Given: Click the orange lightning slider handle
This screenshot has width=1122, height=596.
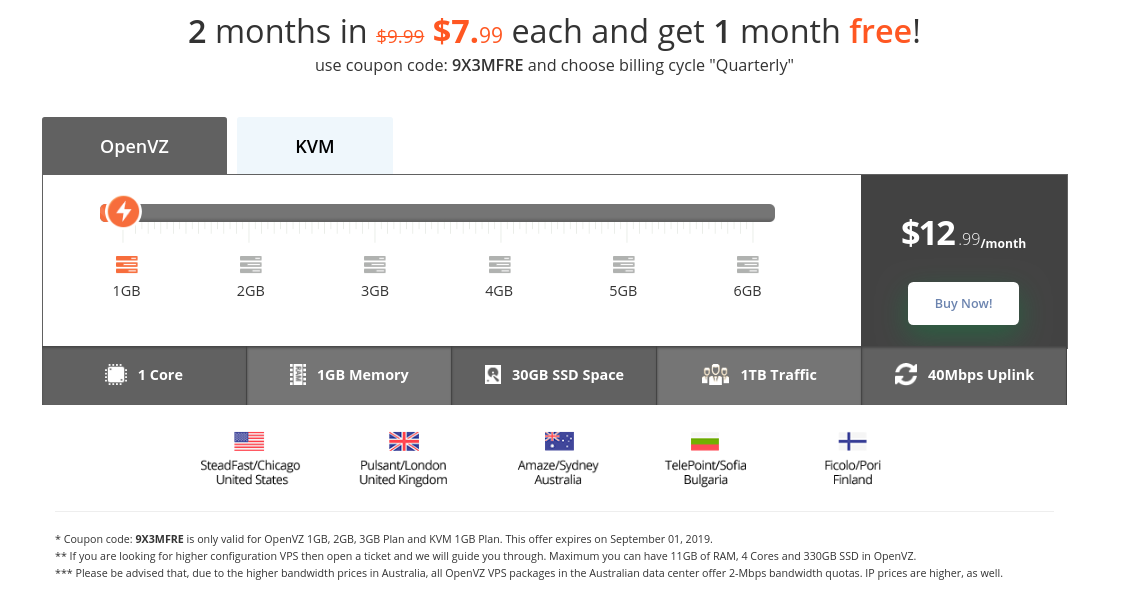Looking at the screenshot, I should coord(123,212).
